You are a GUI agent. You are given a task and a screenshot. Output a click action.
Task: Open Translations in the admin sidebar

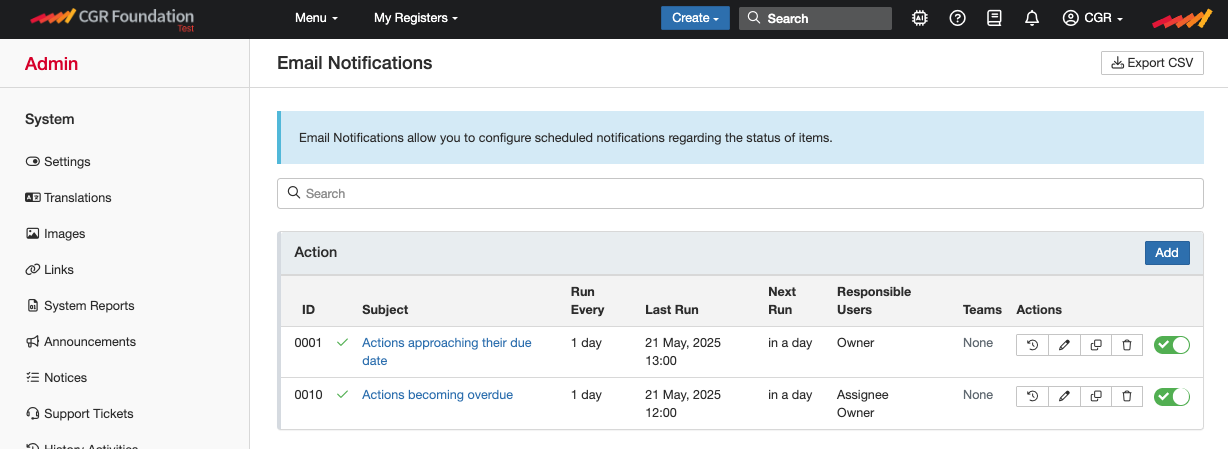coord(68,198)
